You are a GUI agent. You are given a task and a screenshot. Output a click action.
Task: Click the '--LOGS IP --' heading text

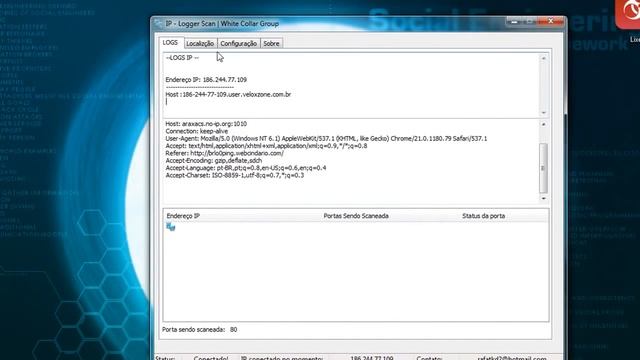182,58
